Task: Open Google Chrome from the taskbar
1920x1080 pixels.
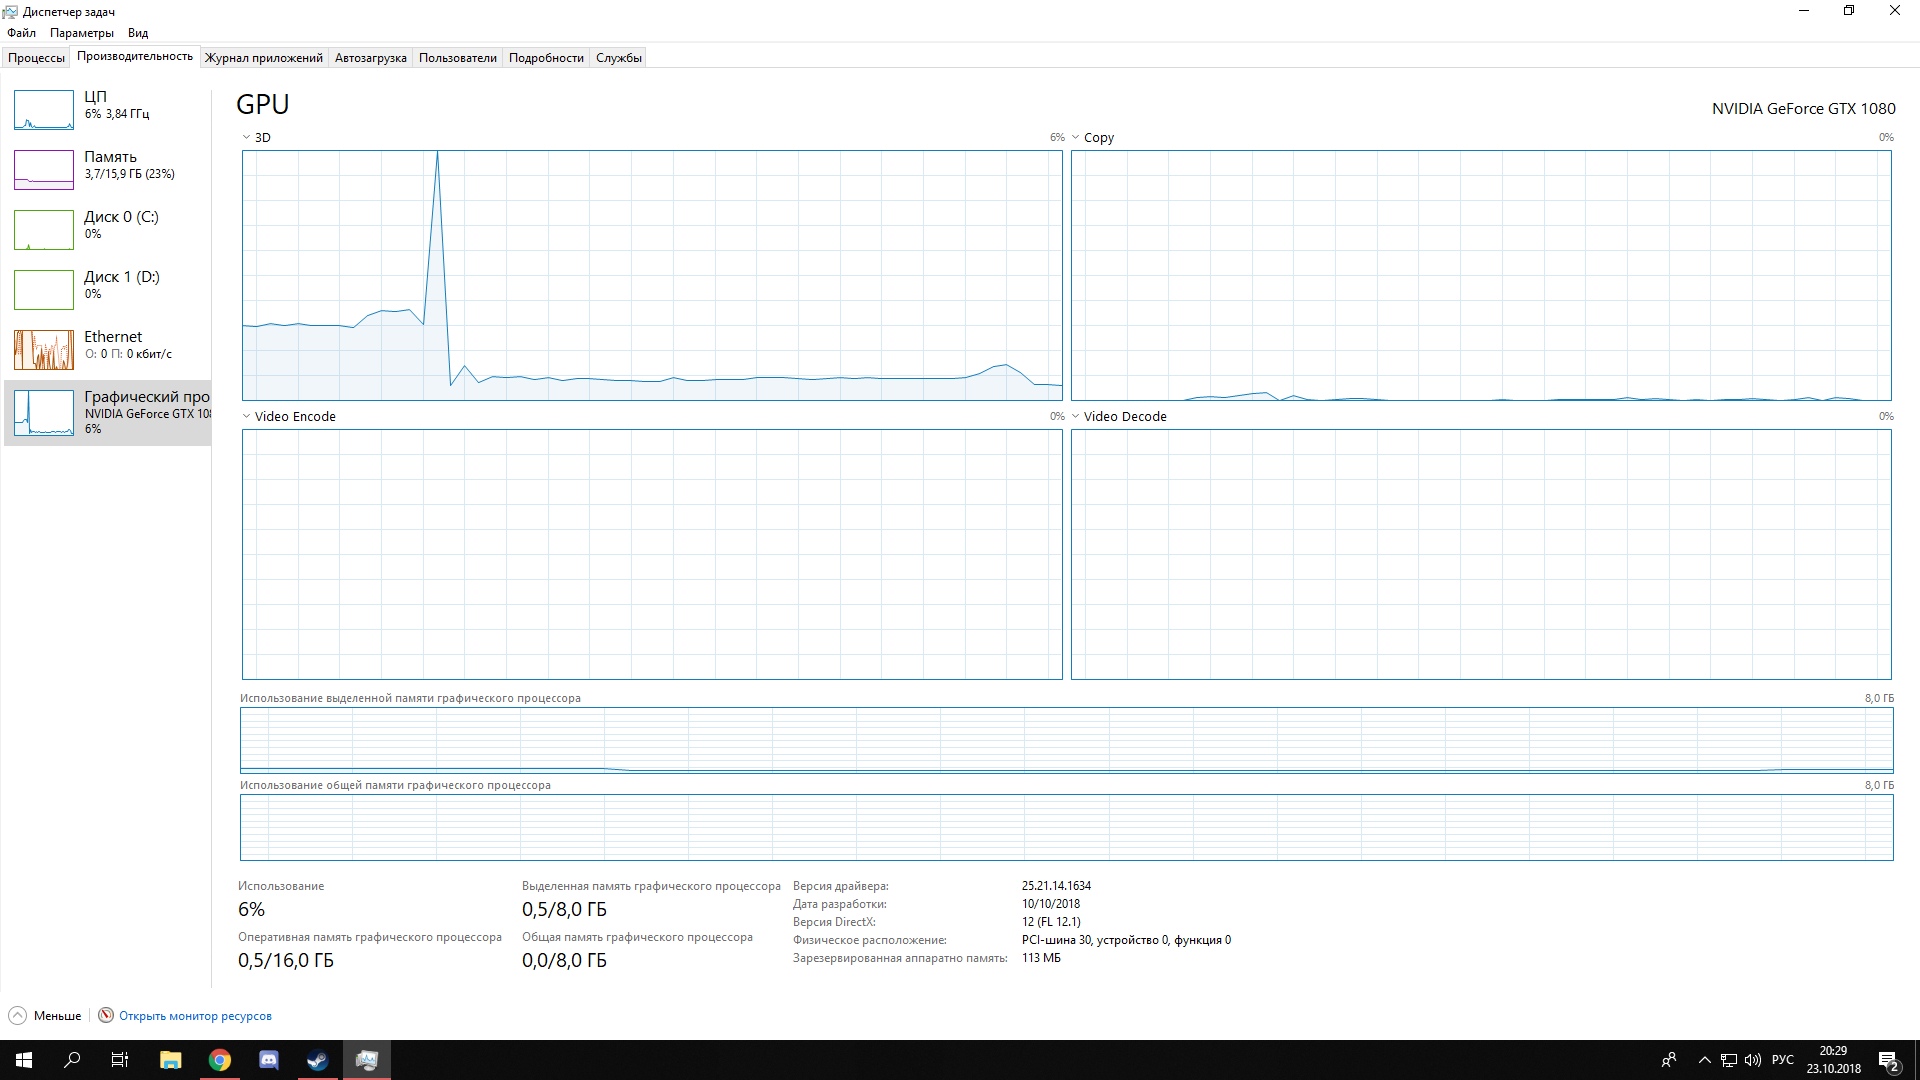Action: click(x=220, y=1060)
